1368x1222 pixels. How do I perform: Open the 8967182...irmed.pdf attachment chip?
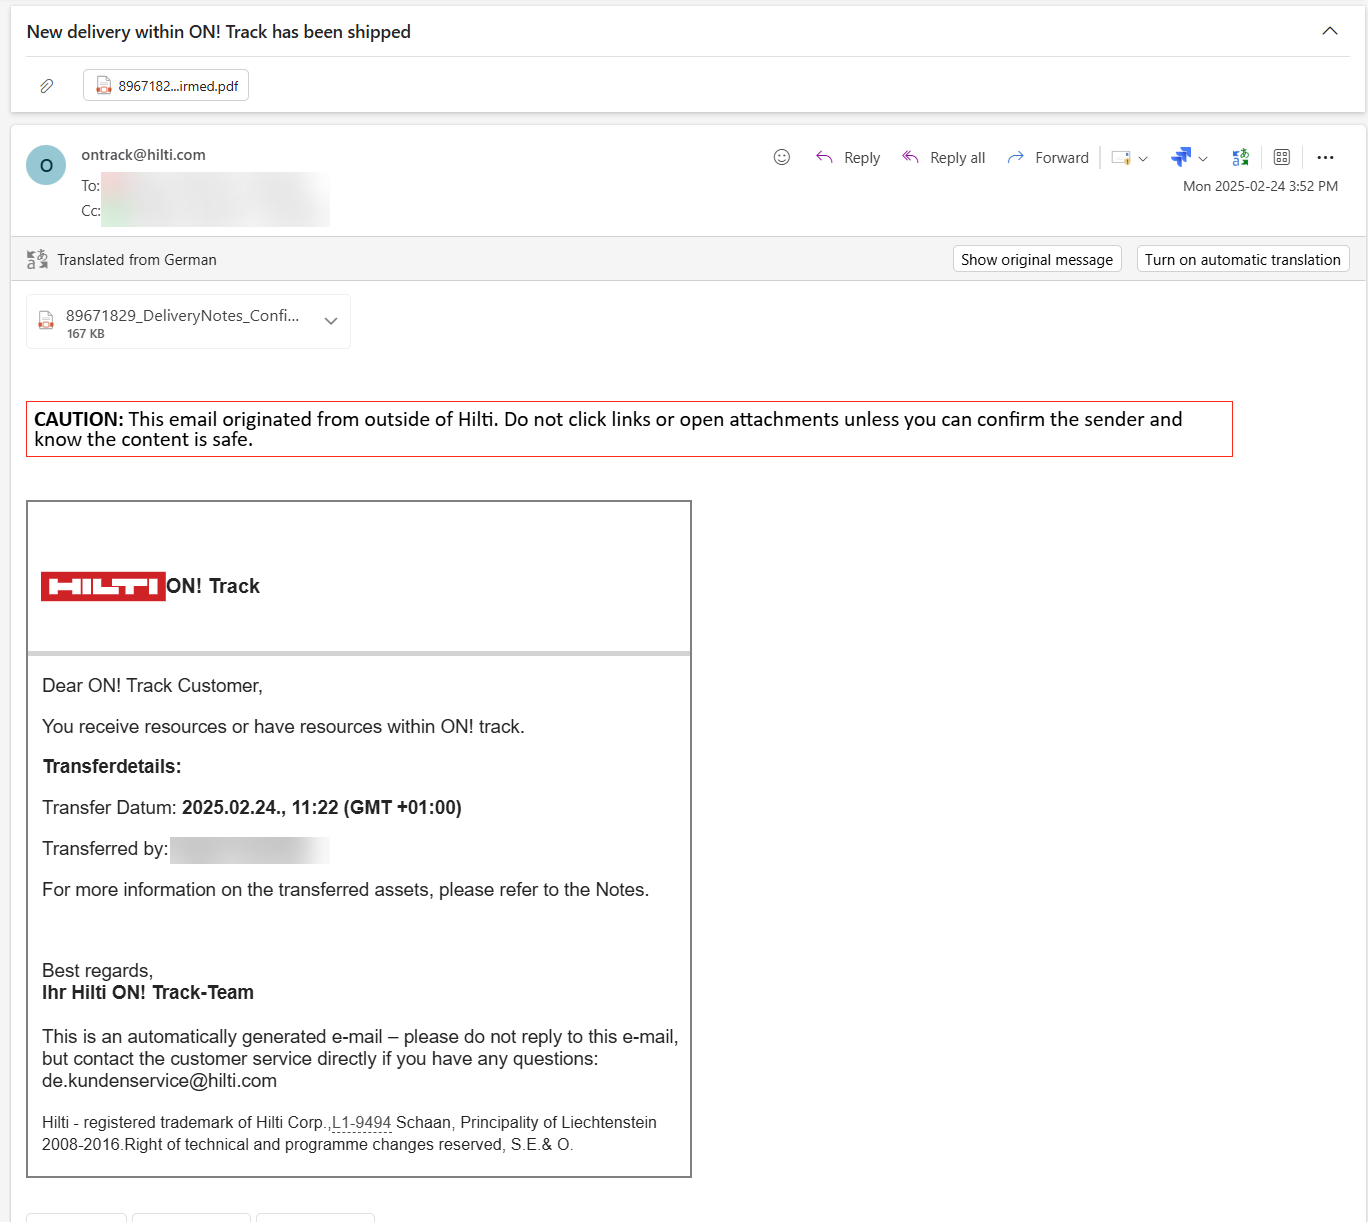pyautogui.click(x=166, y=86)
